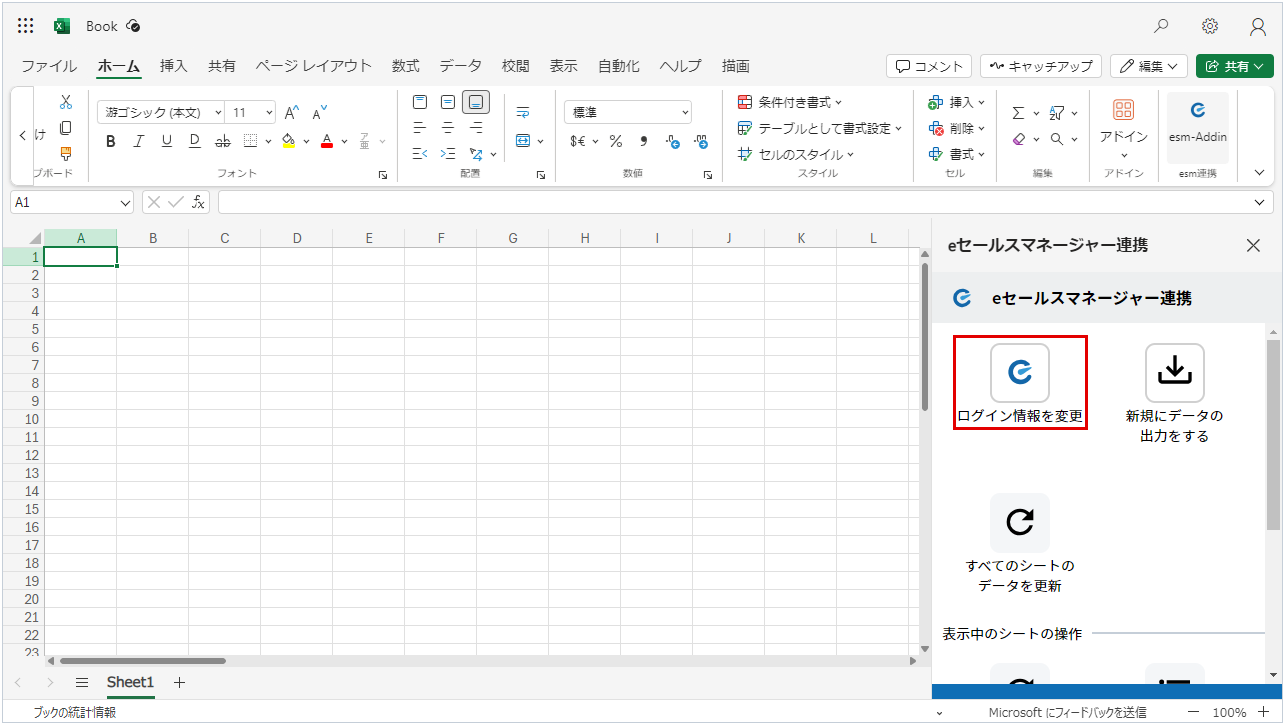Toggle Bold formatting
Viewport: 1284px width, 724px height.
click(111, 141)
